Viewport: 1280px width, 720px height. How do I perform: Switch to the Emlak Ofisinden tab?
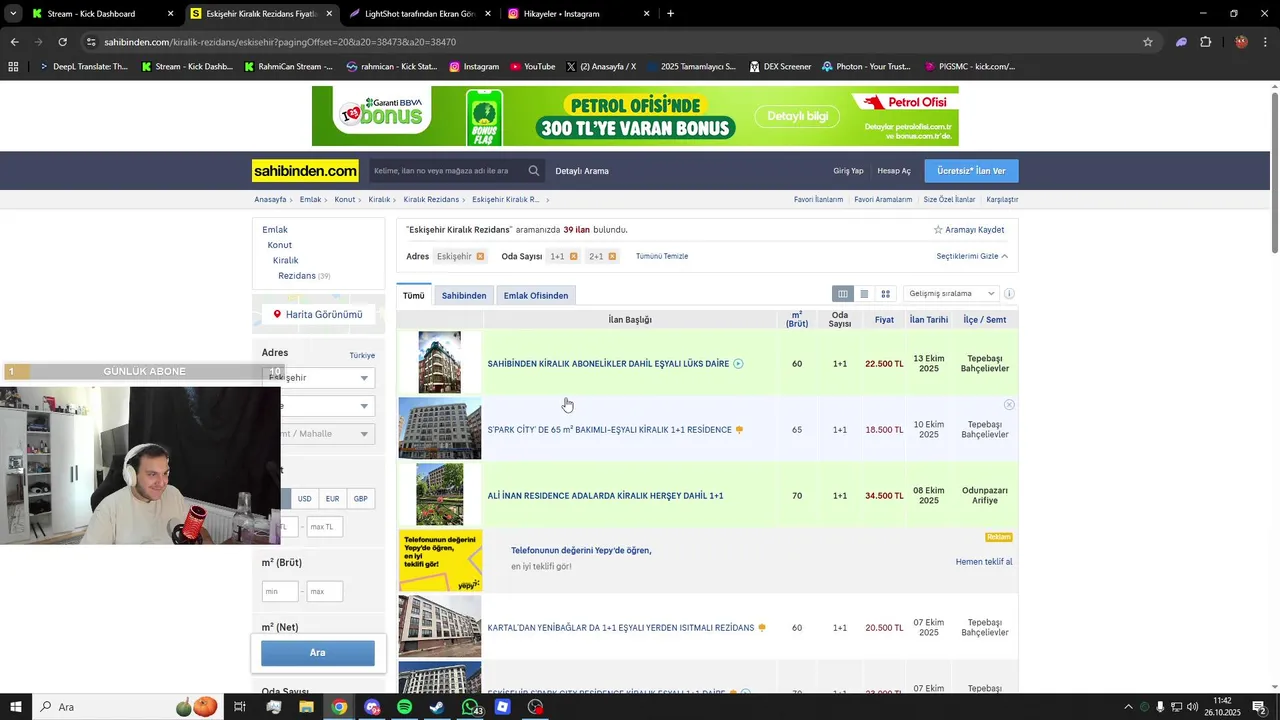tap(536, 296)
